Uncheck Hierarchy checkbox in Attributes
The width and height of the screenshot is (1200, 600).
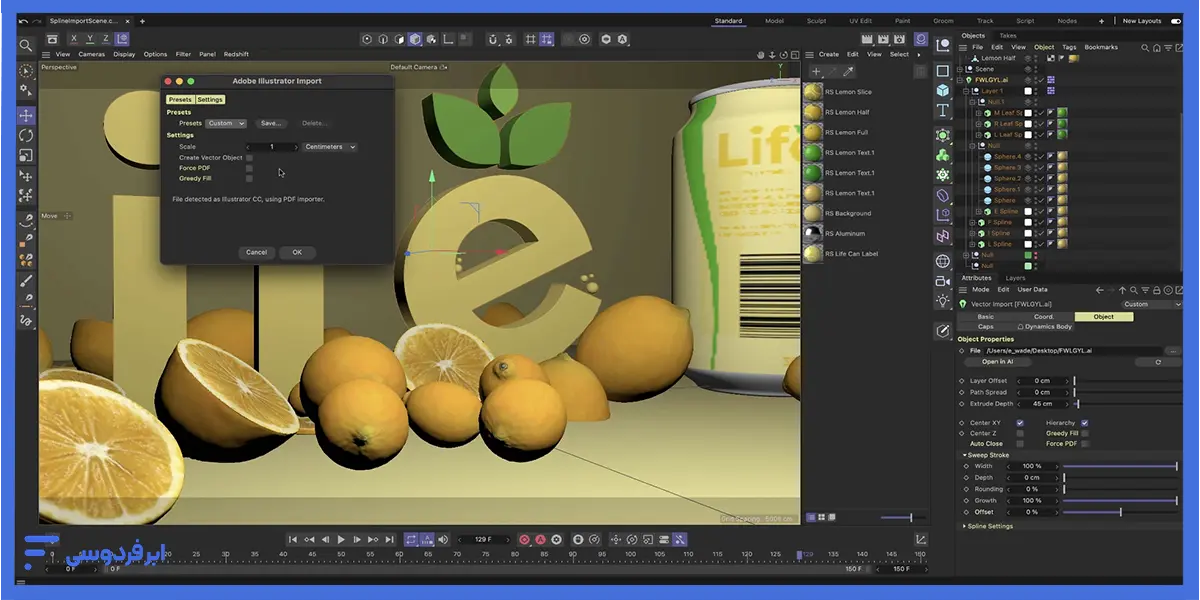(1084, 423)
